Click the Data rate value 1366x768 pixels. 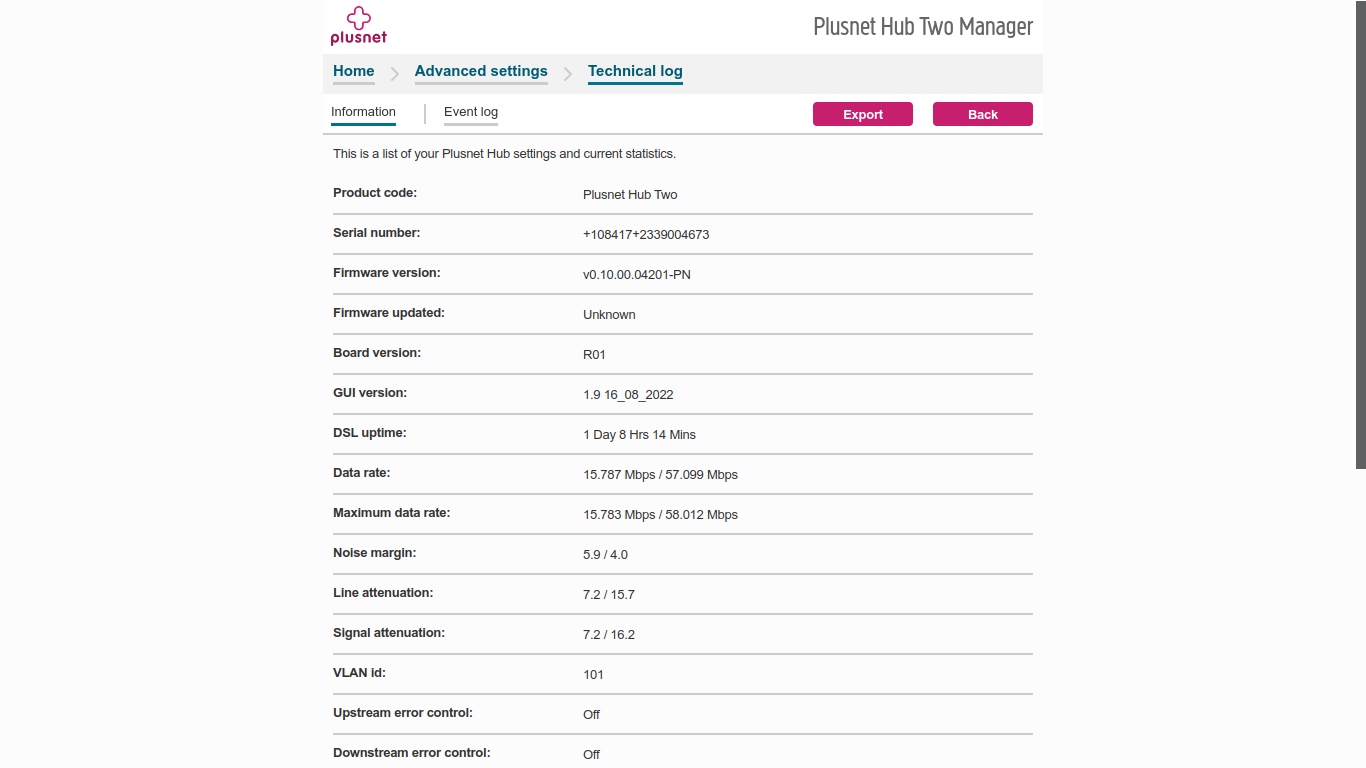661,474
